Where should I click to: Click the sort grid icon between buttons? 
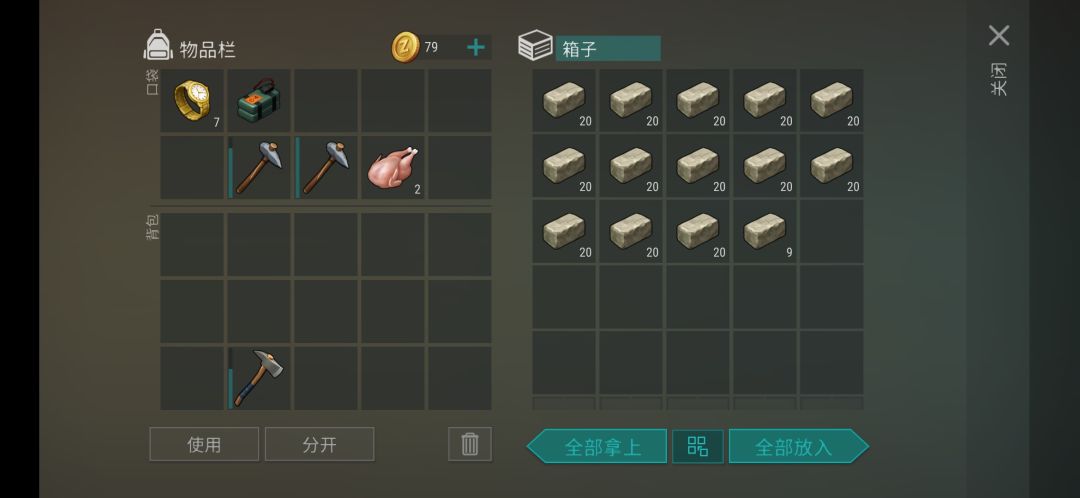(698, 446)
